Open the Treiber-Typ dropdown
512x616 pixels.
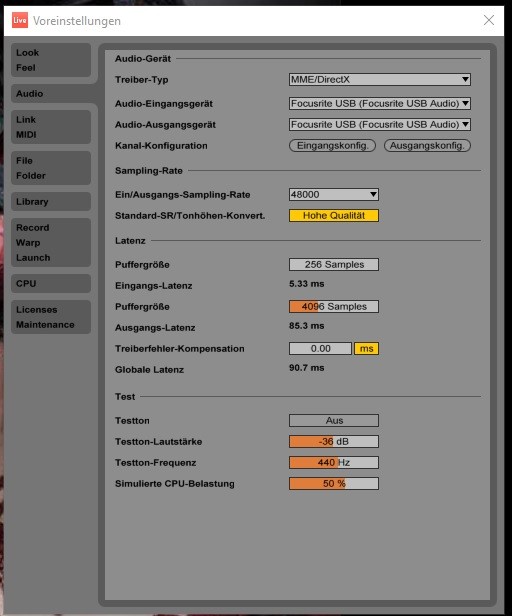tap(380, 79)
